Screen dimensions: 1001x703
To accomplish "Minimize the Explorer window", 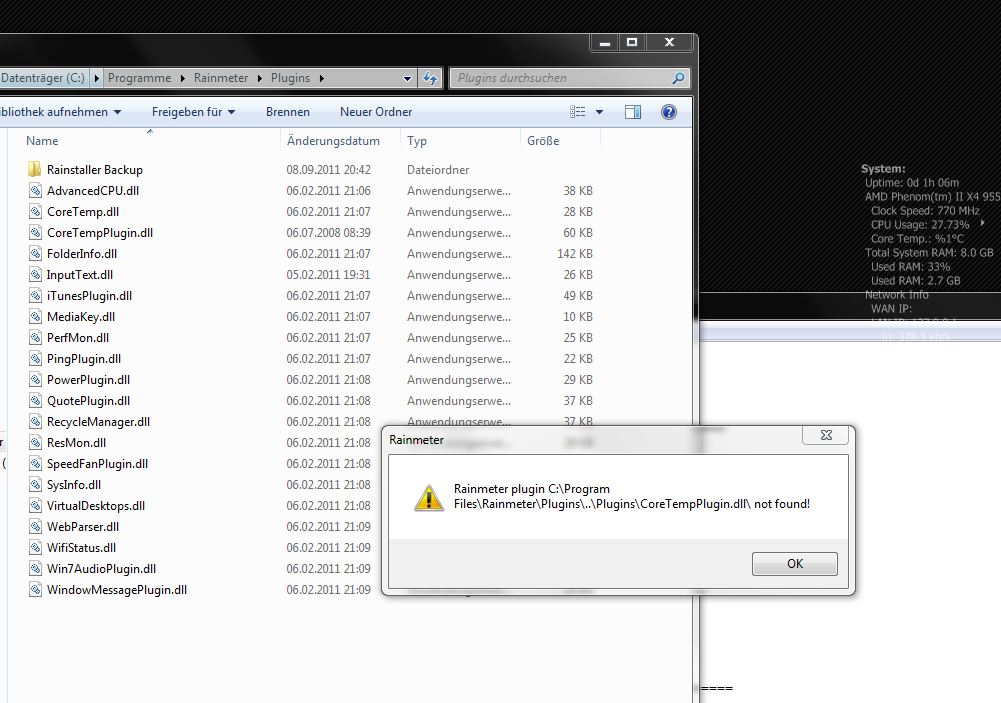I will click(x=605, y=42).
